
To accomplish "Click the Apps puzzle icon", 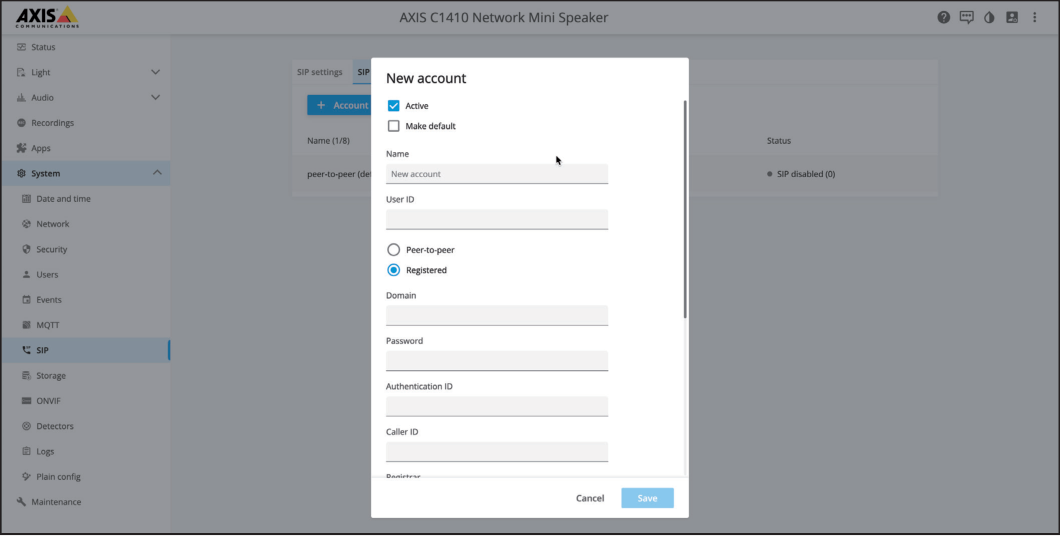I will click(21, 148).
